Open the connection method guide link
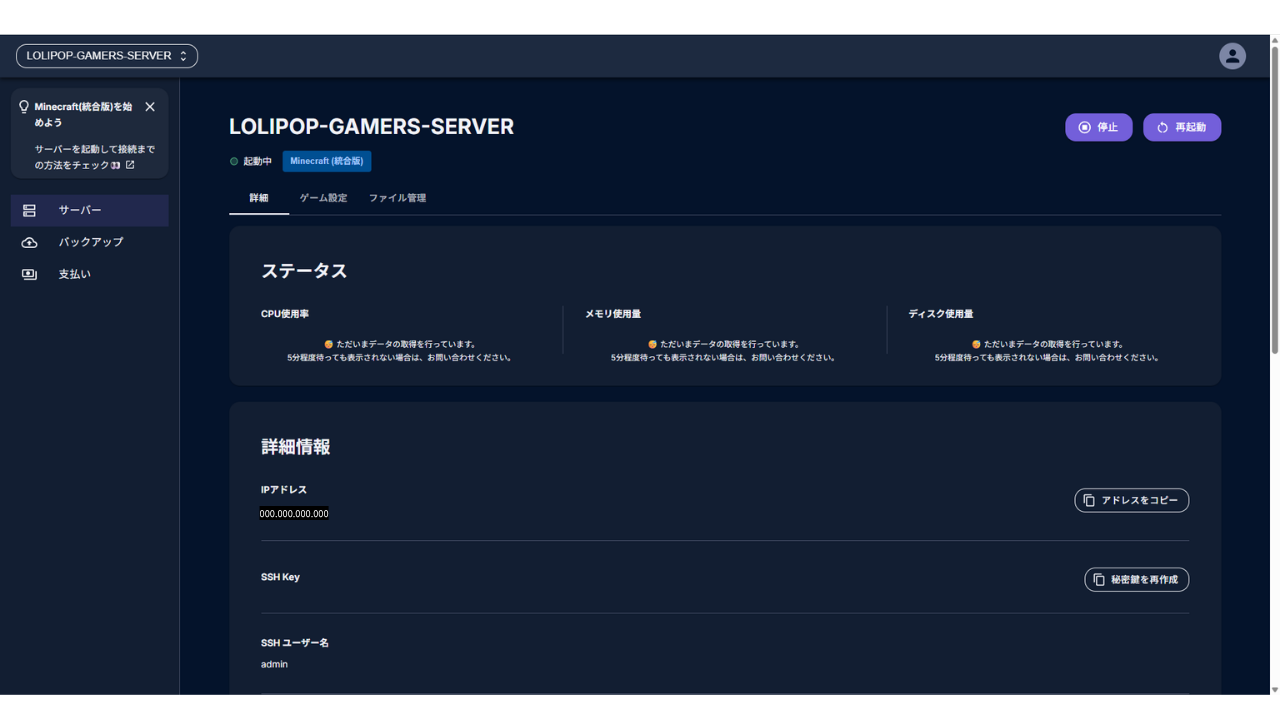Viewport: 1280px width, 720px height. click(x=95, y=157)
